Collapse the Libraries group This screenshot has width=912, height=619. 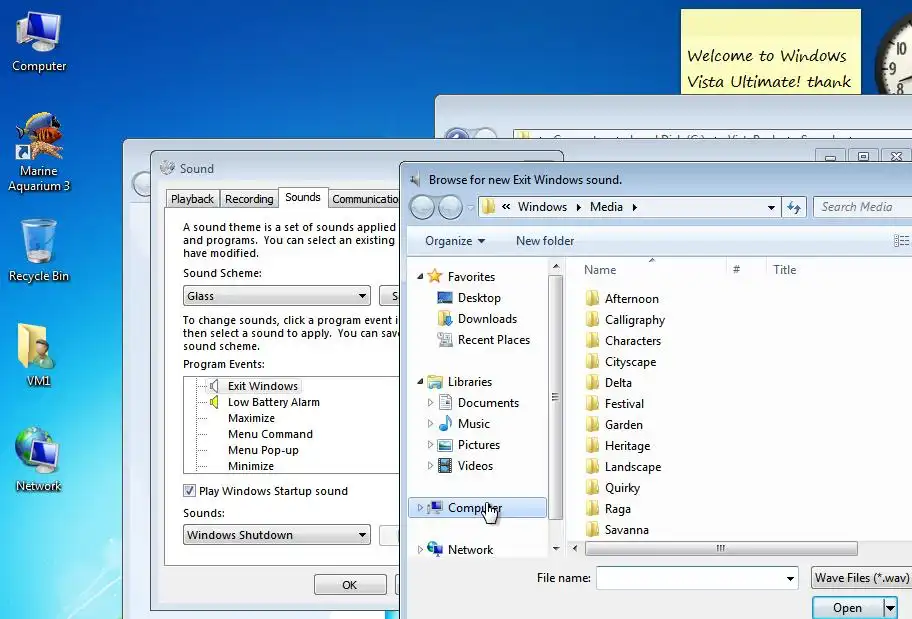click(x=420, y=382)
